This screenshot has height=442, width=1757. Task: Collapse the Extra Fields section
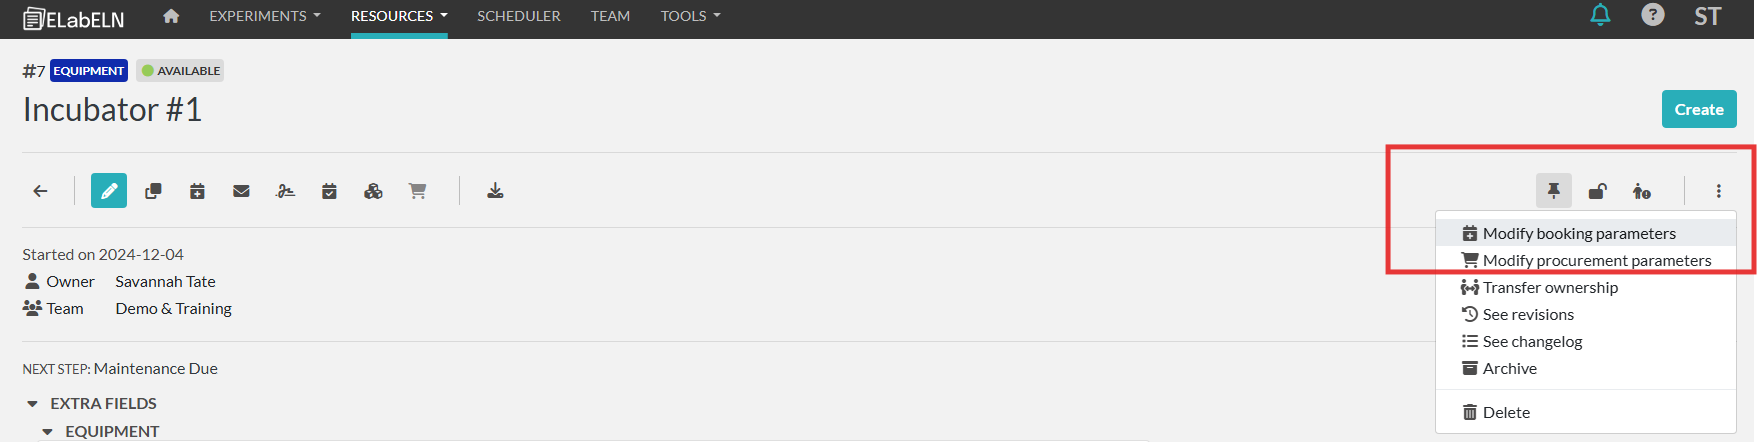(x=33, y=404)
